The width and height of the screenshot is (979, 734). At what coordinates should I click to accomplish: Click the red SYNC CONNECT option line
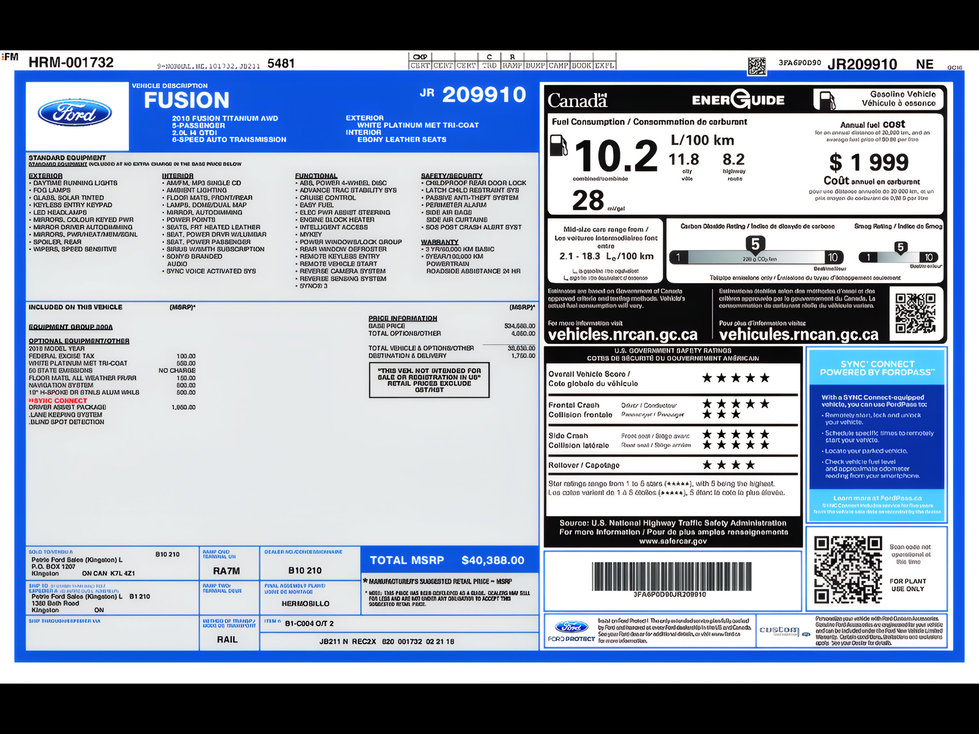pos(58,400)
